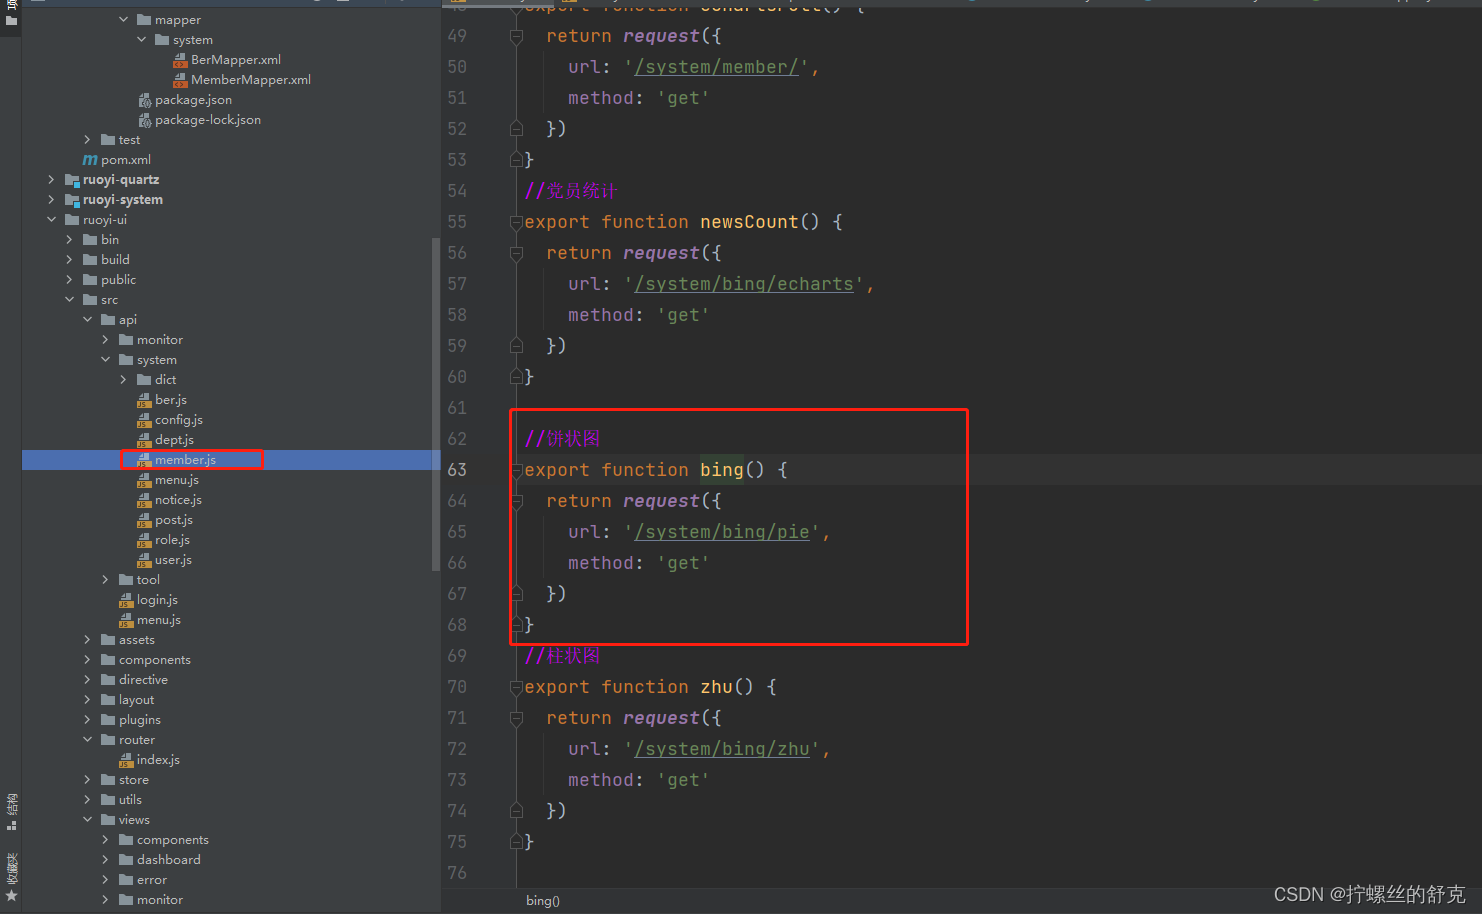
Task: Click the post.js file icon
Action: (x=144, y=520)
